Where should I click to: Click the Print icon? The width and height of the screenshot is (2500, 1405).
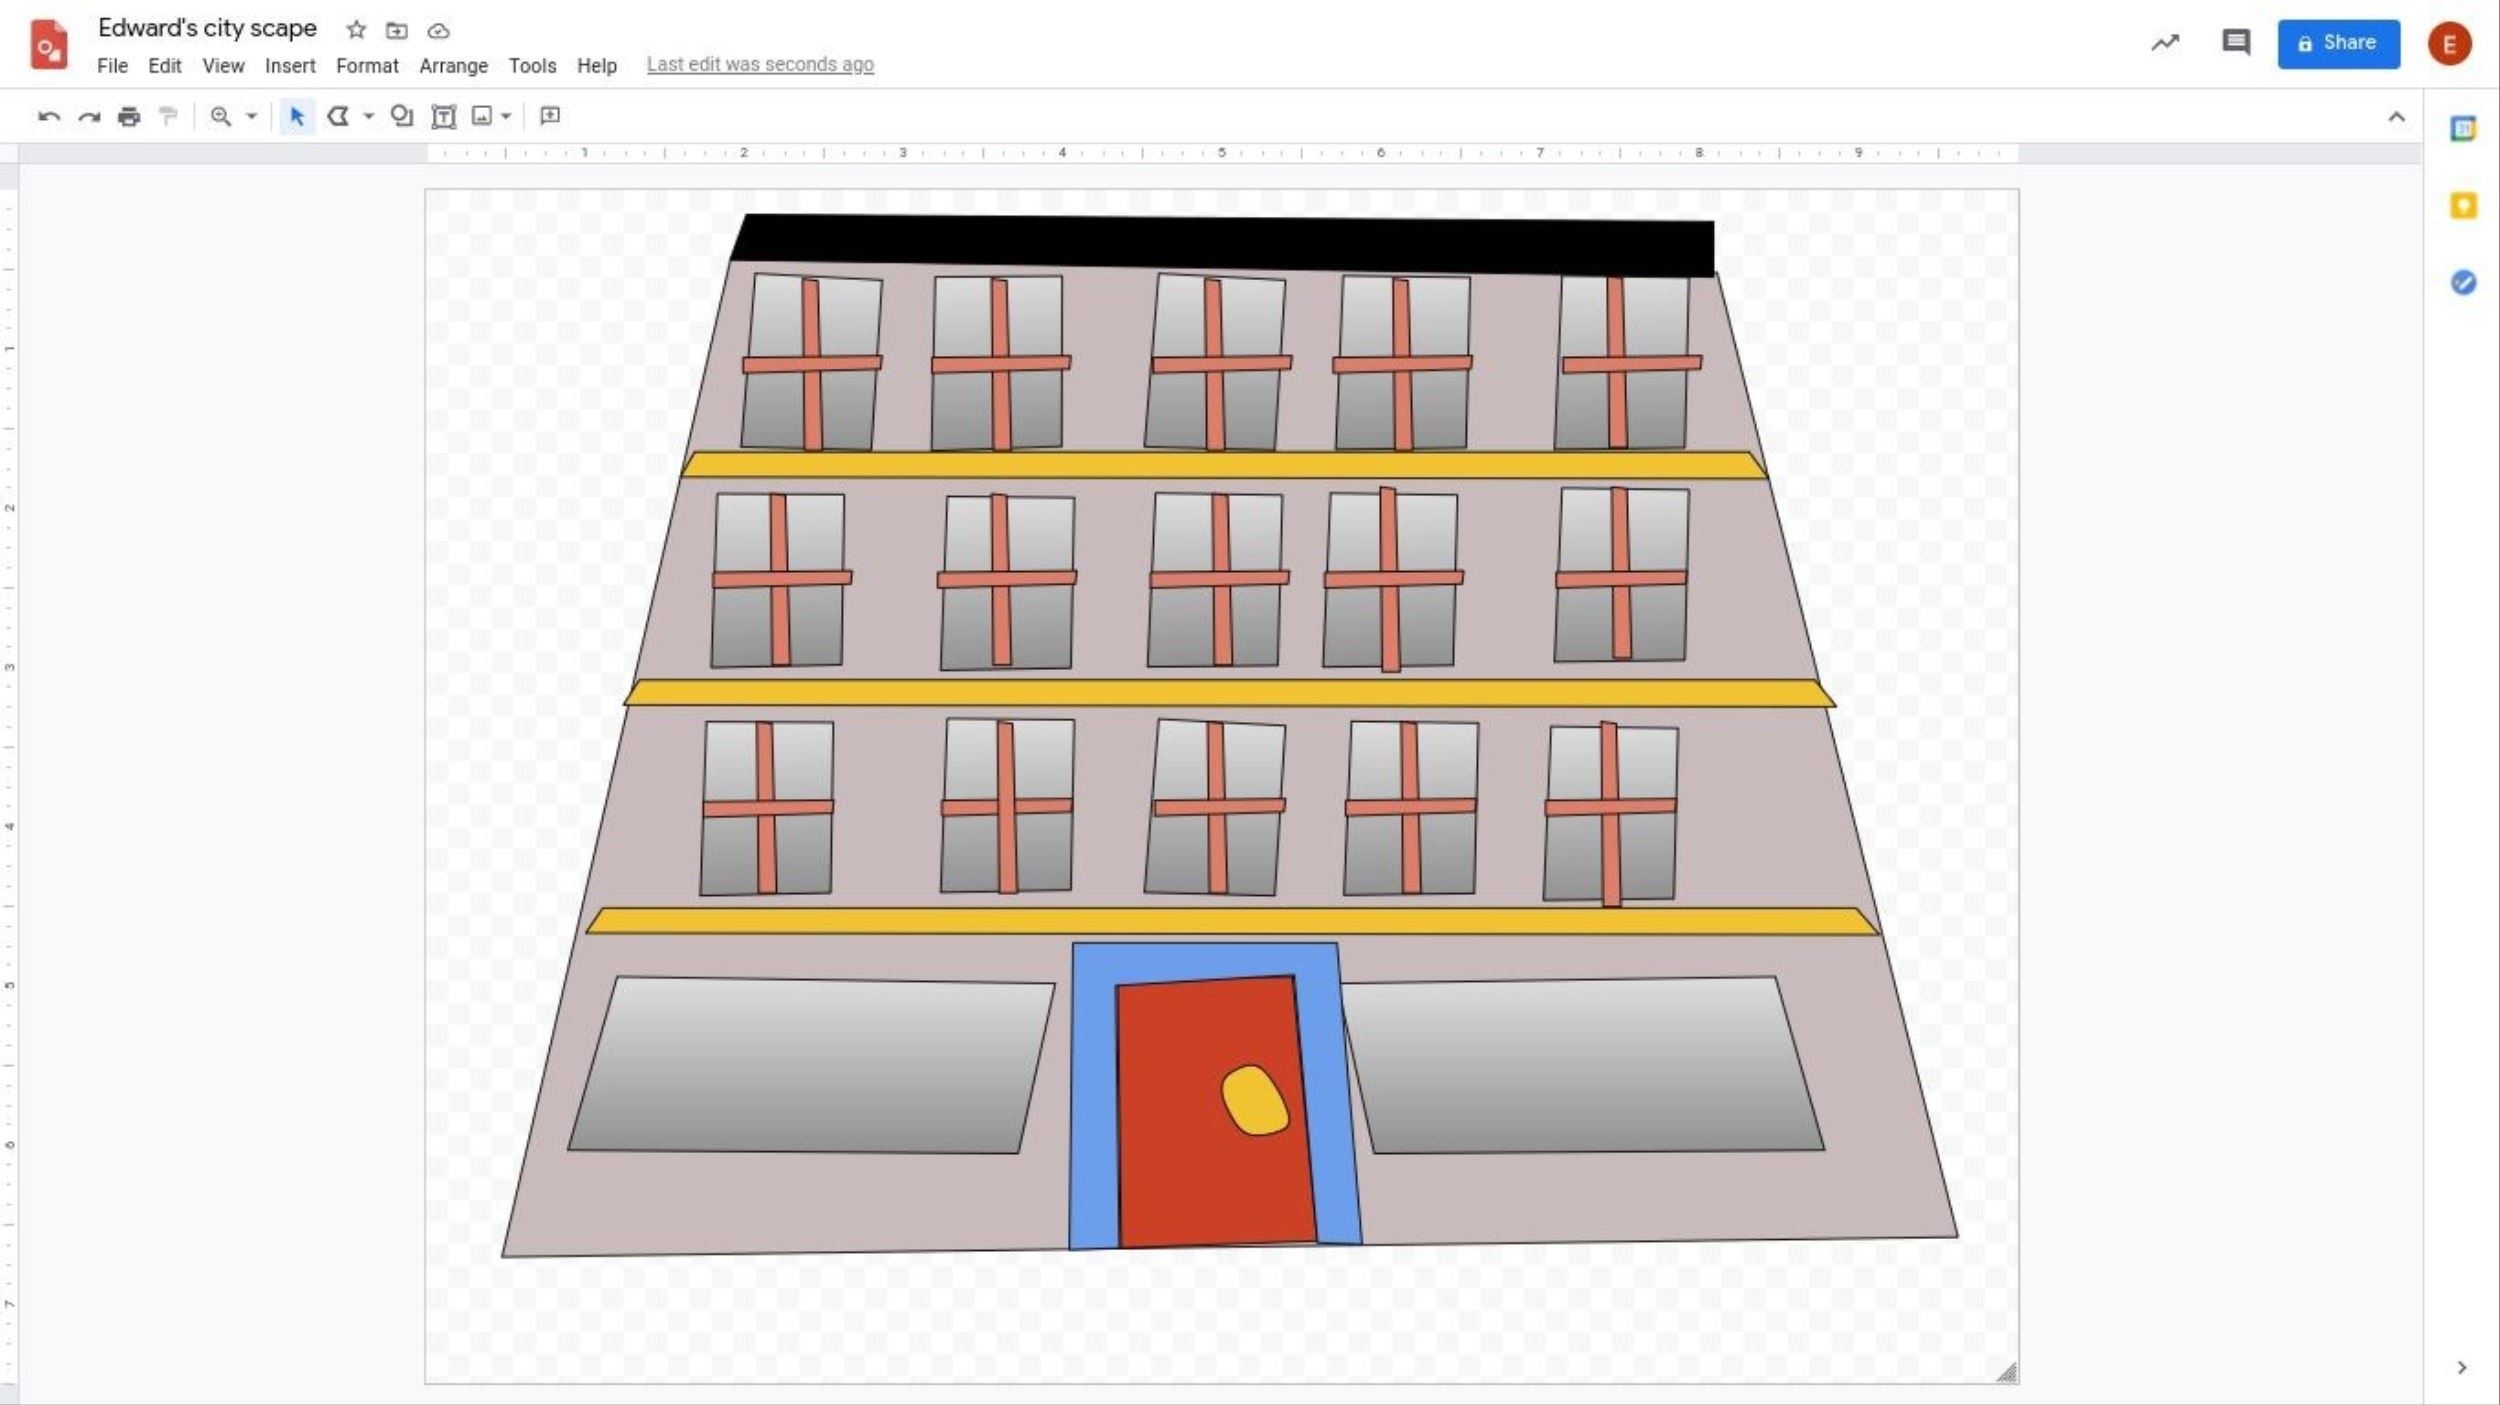pos(129,117)
